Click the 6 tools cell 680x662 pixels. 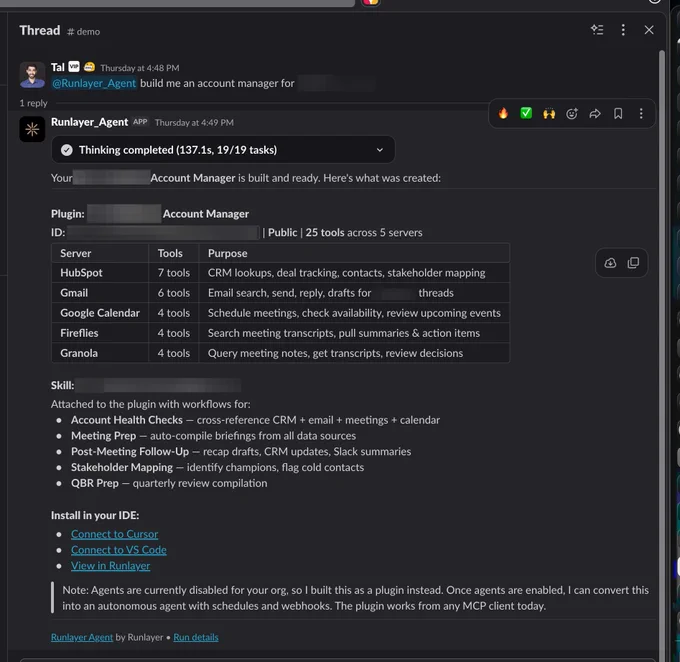coord(174,293)
